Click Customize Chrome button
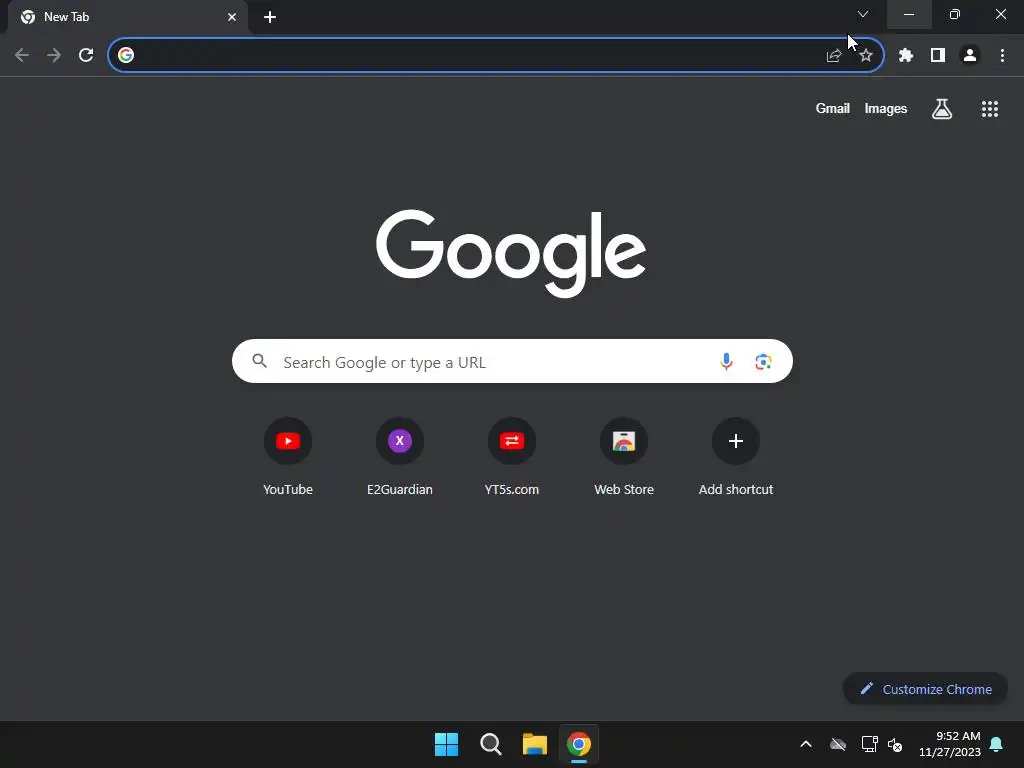Image resolution: width=1024 pixels, height=768 pixels. coord(925,689)
